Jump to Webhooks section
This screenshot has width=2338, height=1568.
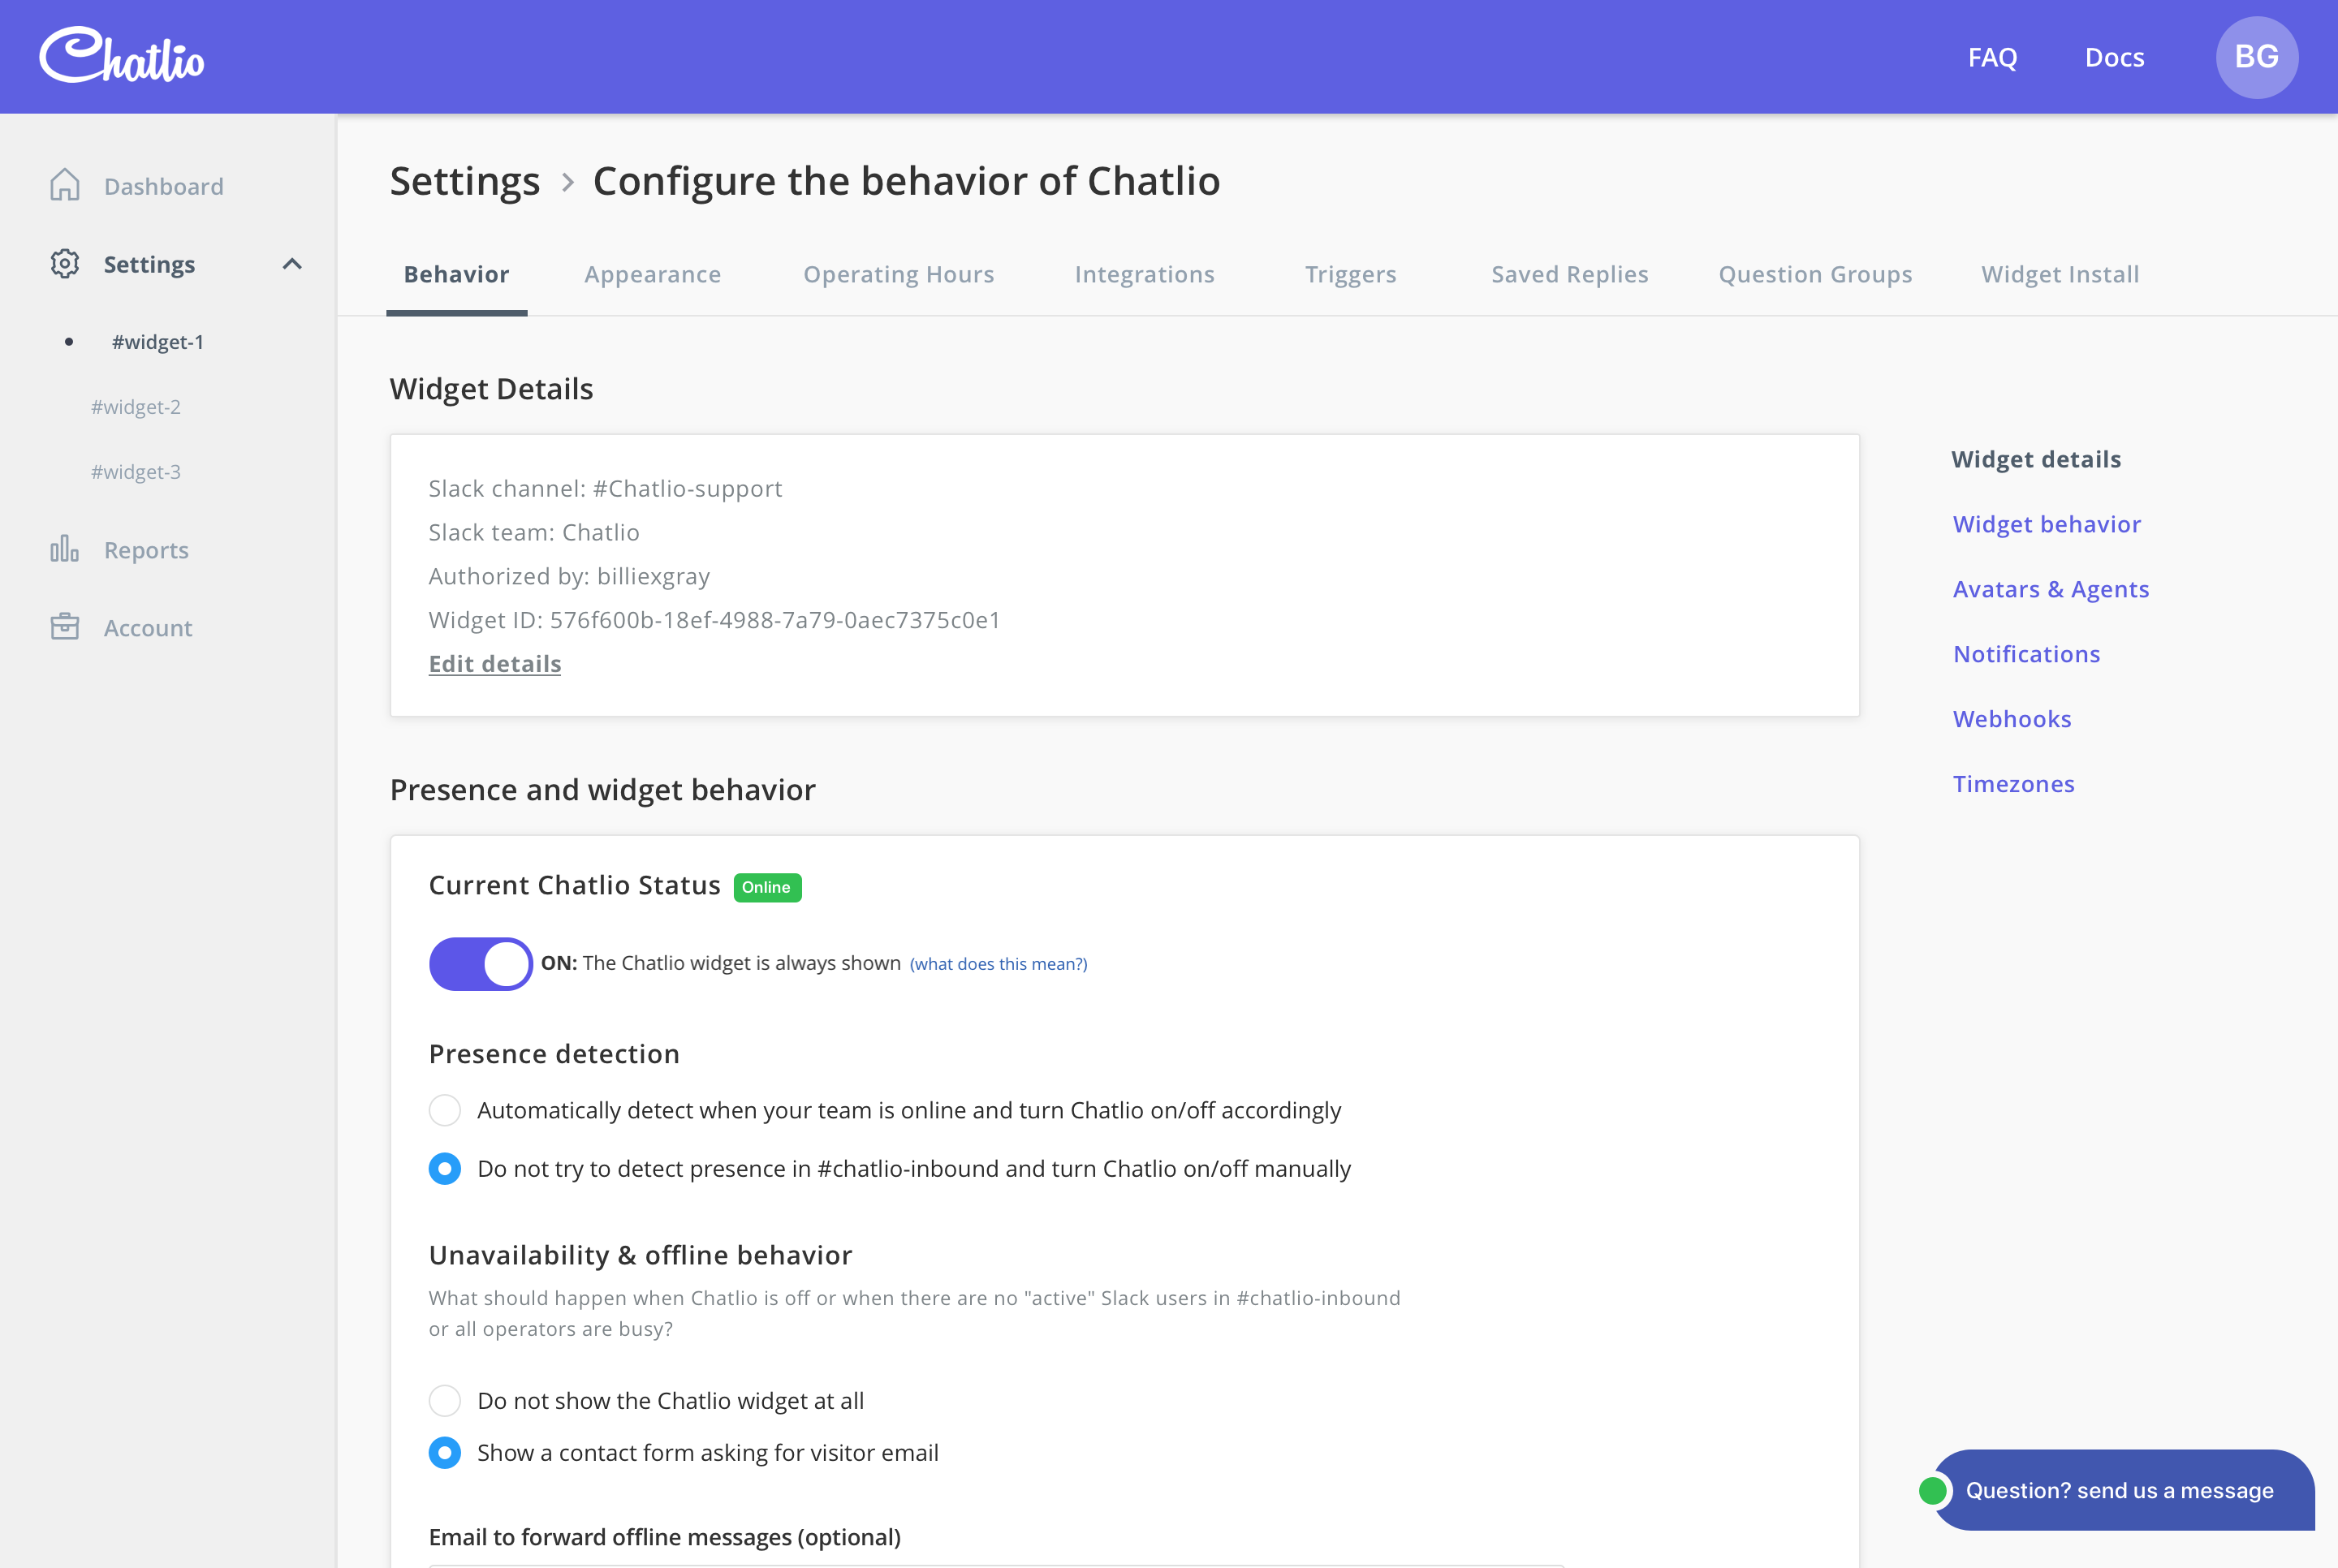[x=2011, y=719]
